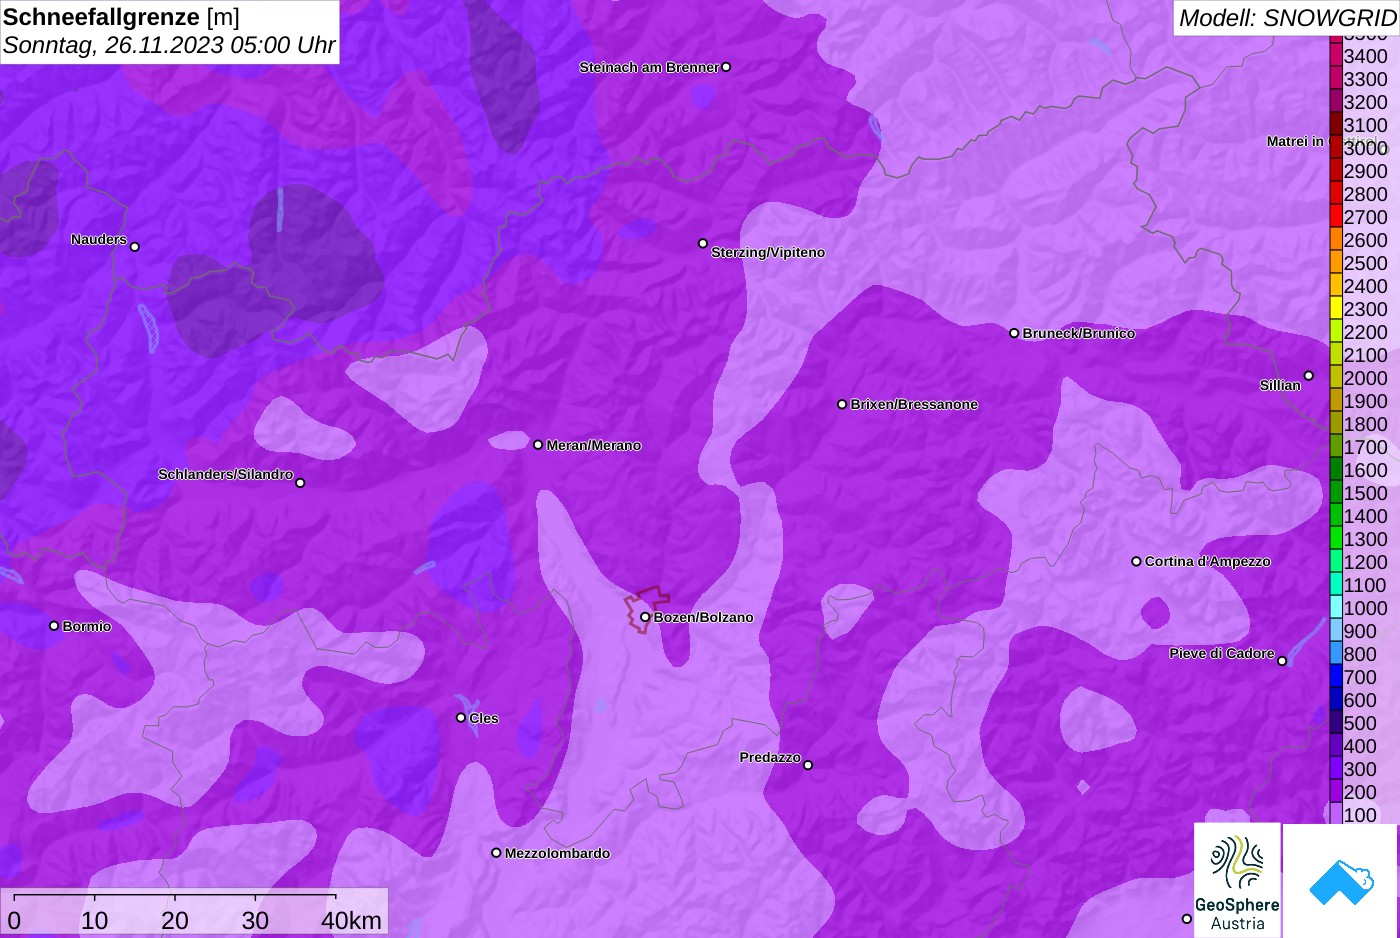This screenshot has height=938, width=1400.
Task: Pick the legend swatch beside 300
Action: pyautogui.click(x=1335, y=768)
